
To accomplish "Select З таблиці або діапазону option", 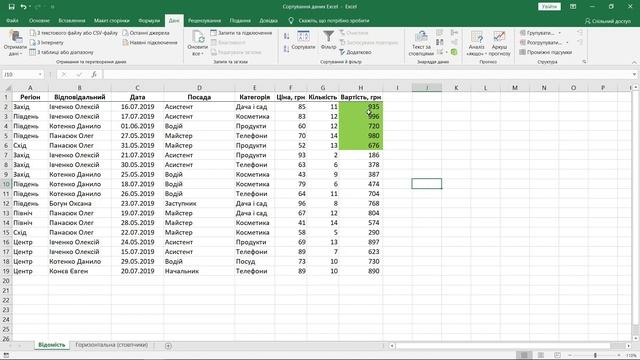I will pos(62,52).
